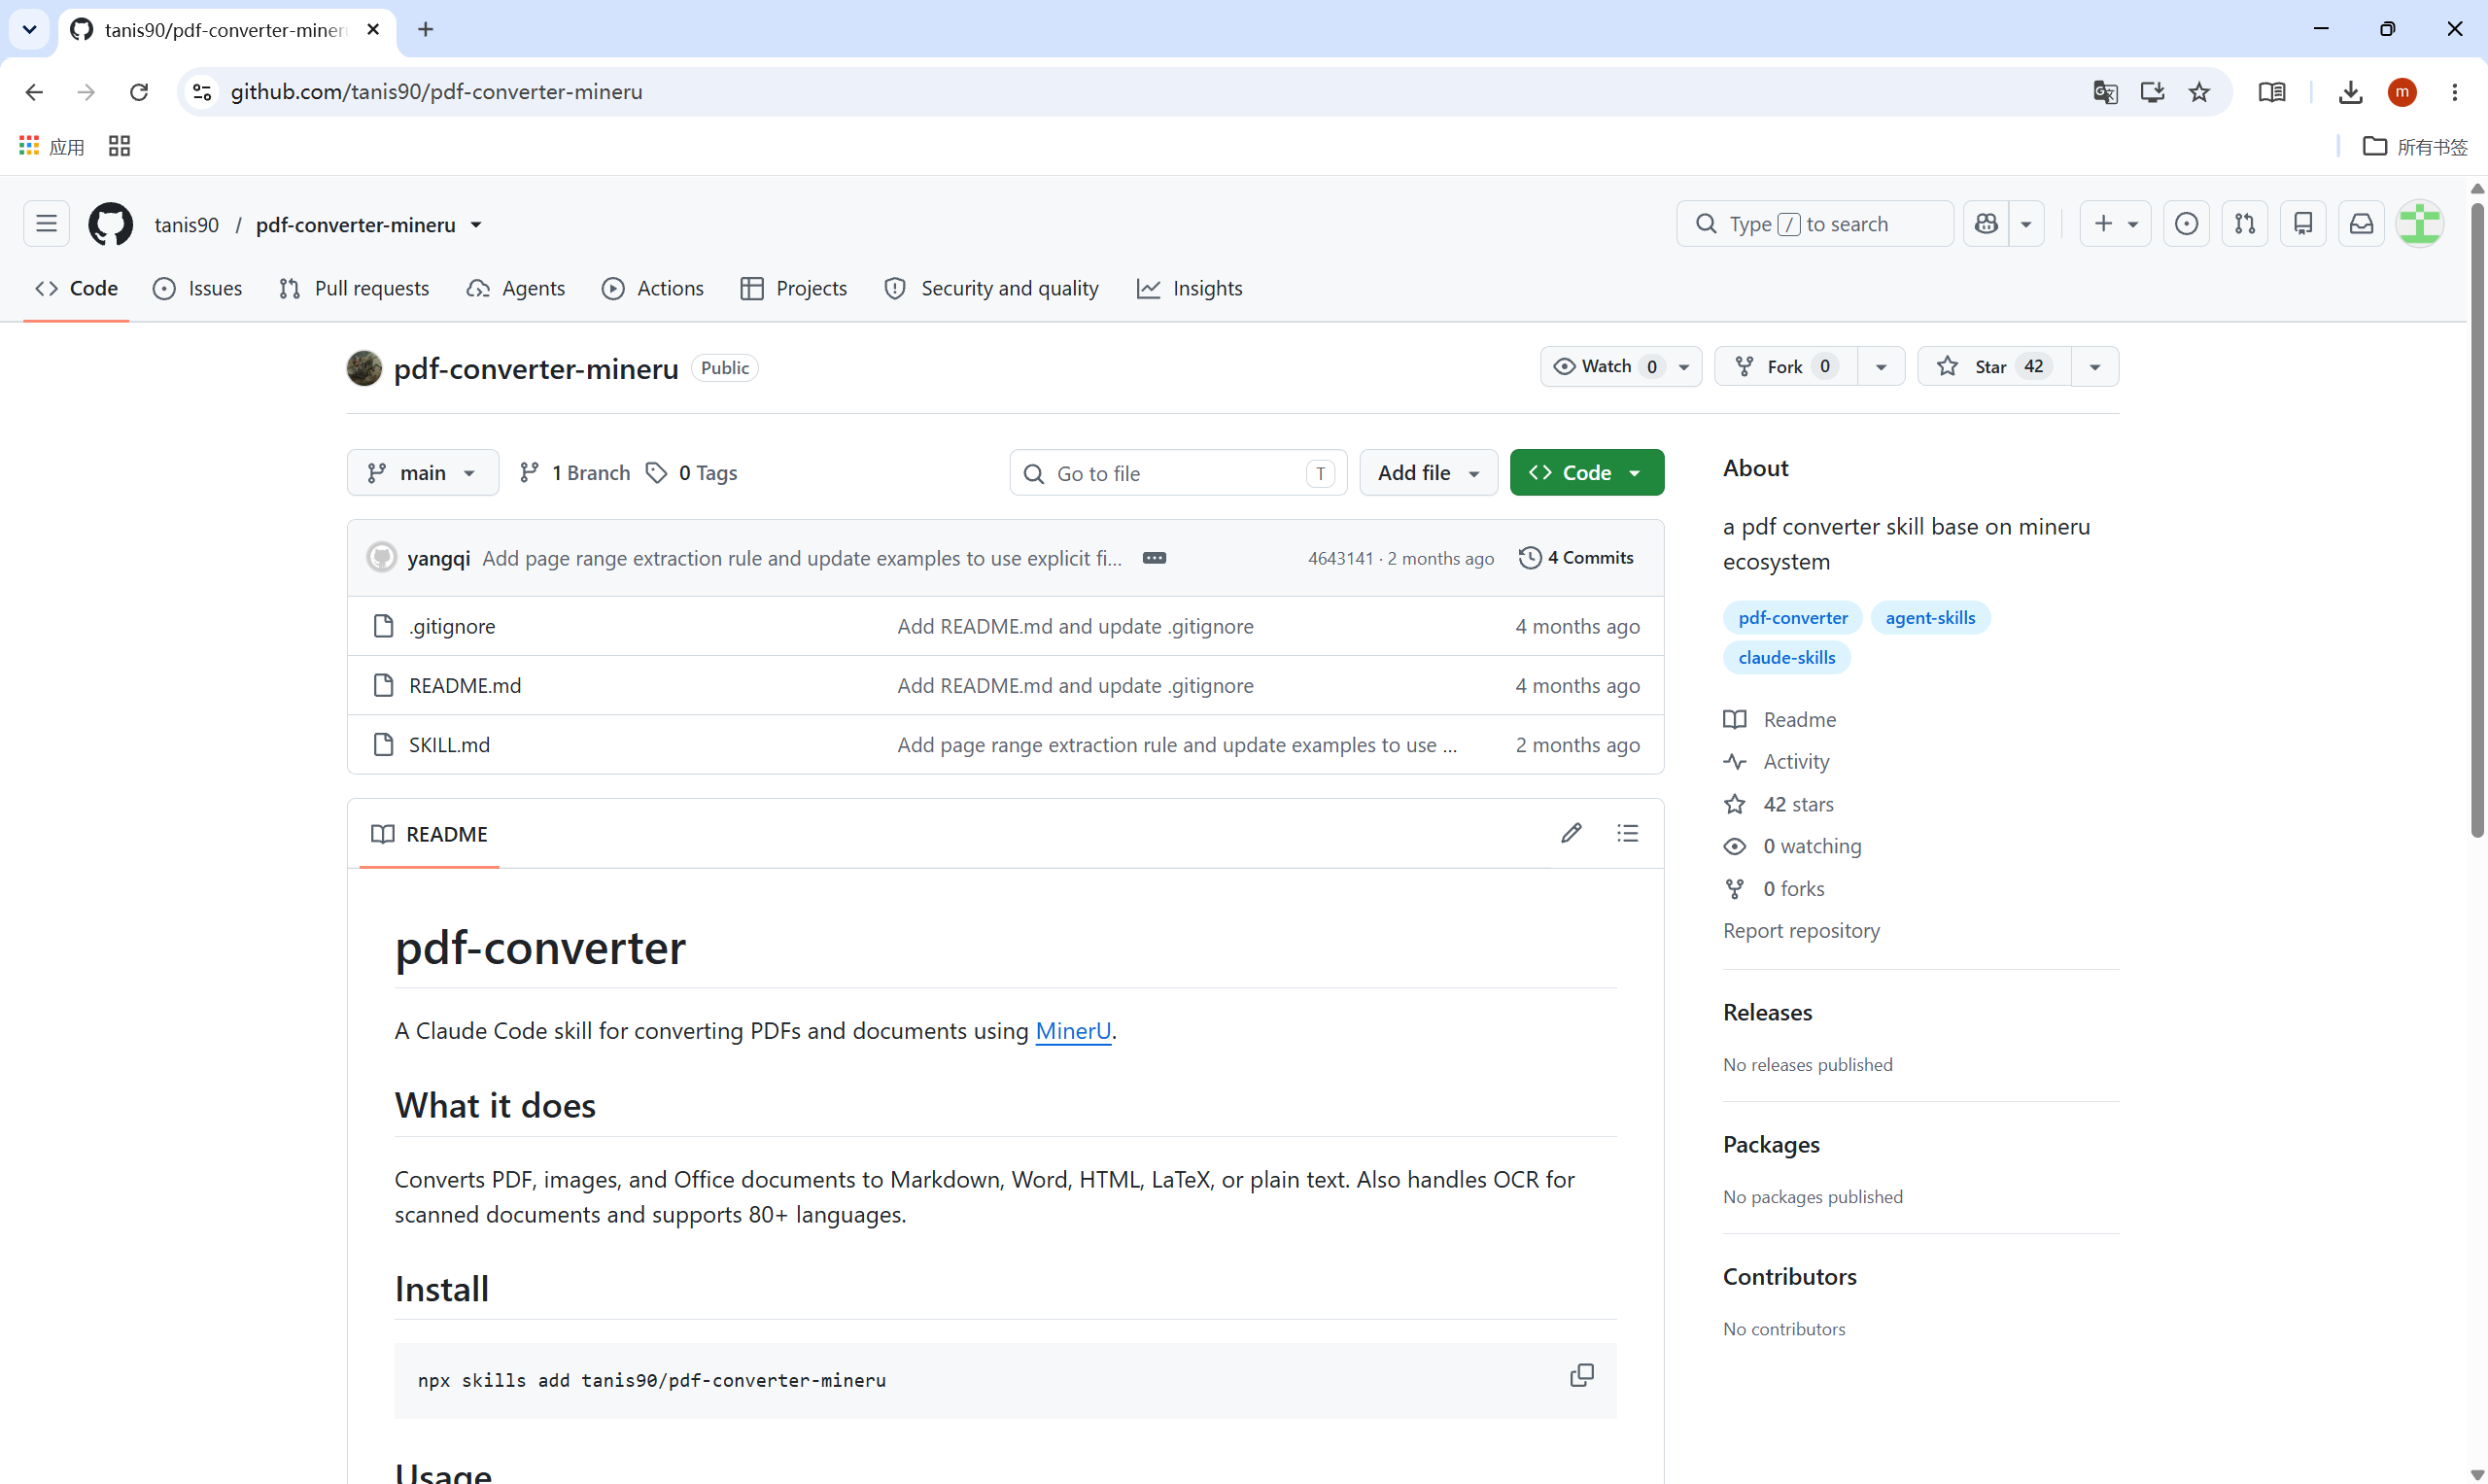Reload the page
Image resolution: width=2488 pixels, height=1484 pixels.
click(x=139, y=92)
